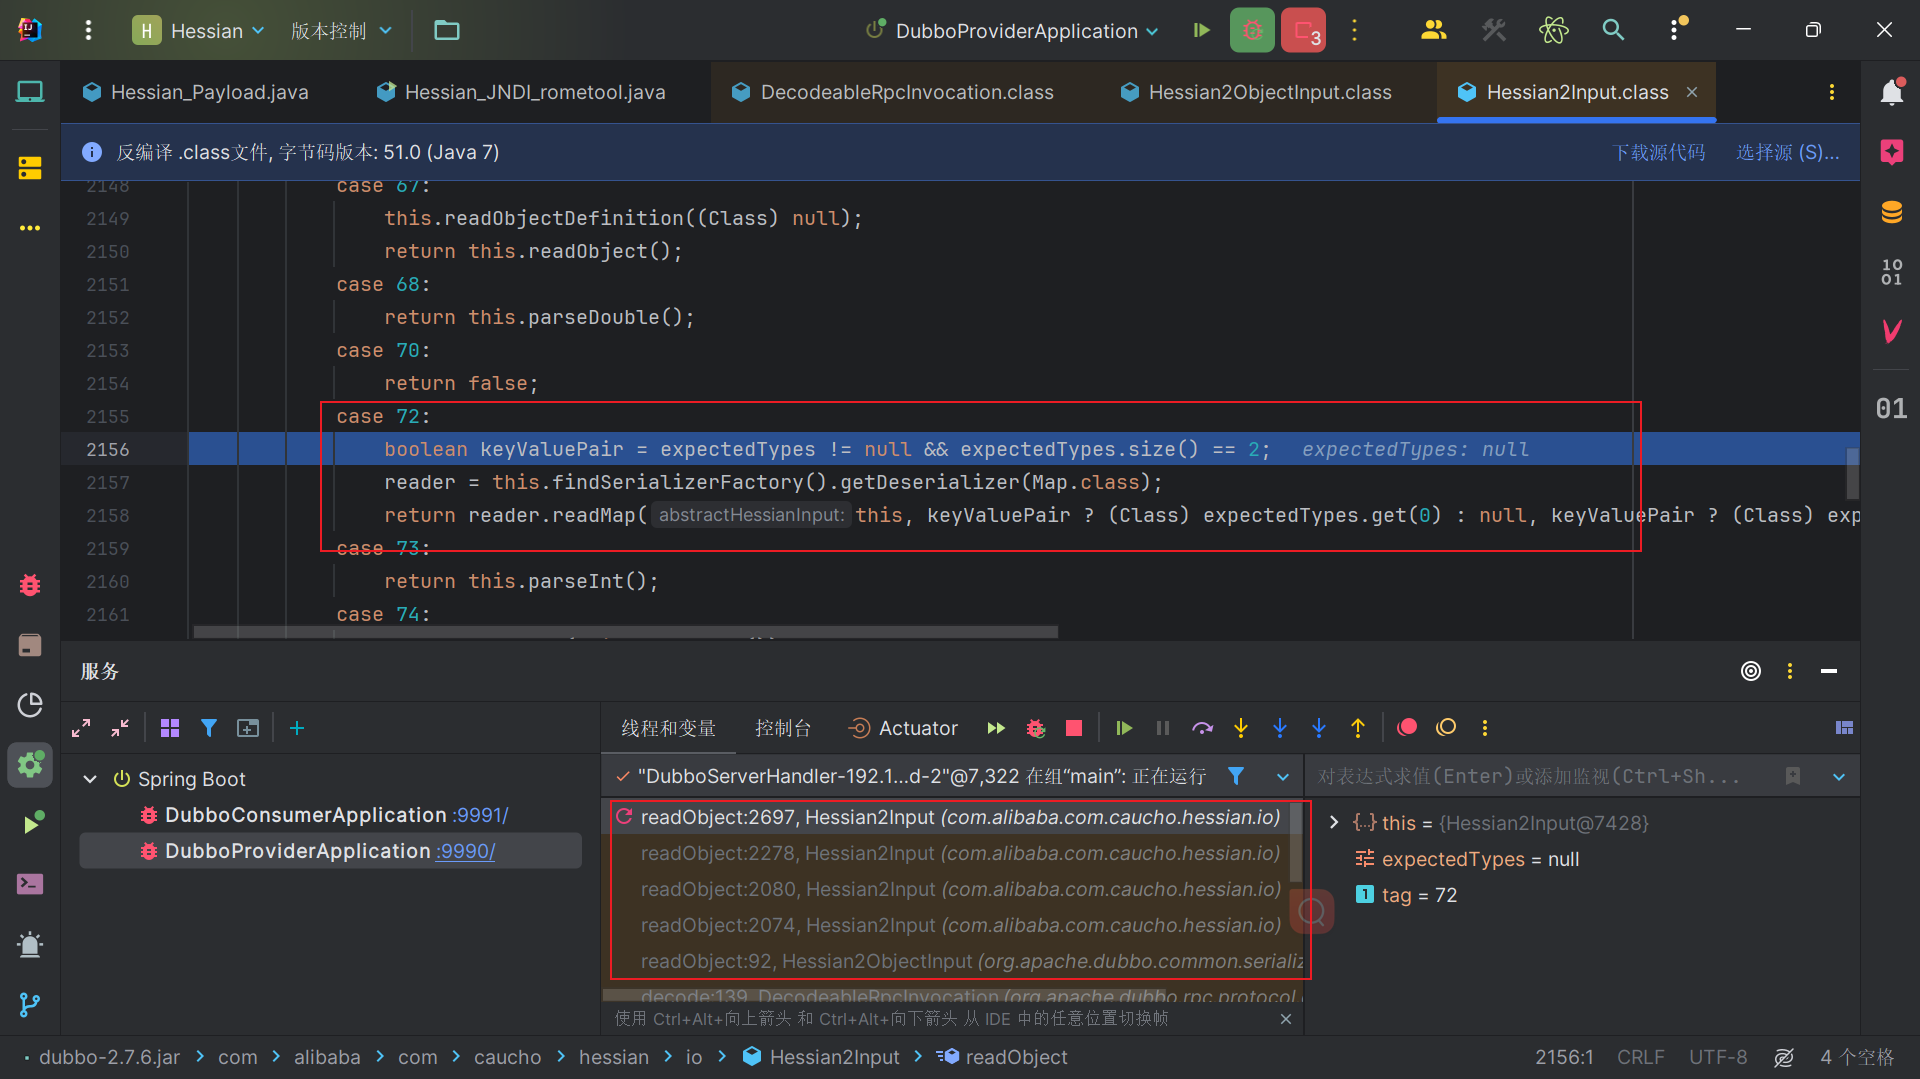This screenshot has width=1920, height=1079.
Task: Click the editor horizontal scrollbar
Action: (x=626, y=632)
